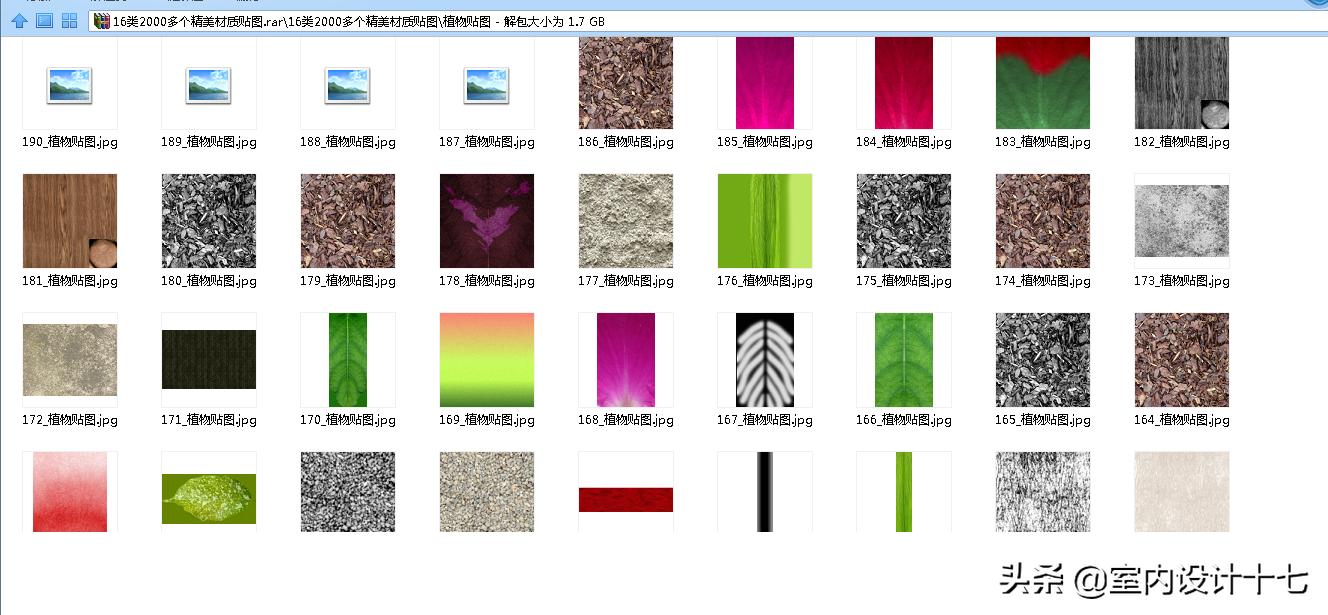The height and width of the screenshot is (615, 1328).
Task: Select the wood texture 181_植物贴图.jpg
Action: coord(69,221)
